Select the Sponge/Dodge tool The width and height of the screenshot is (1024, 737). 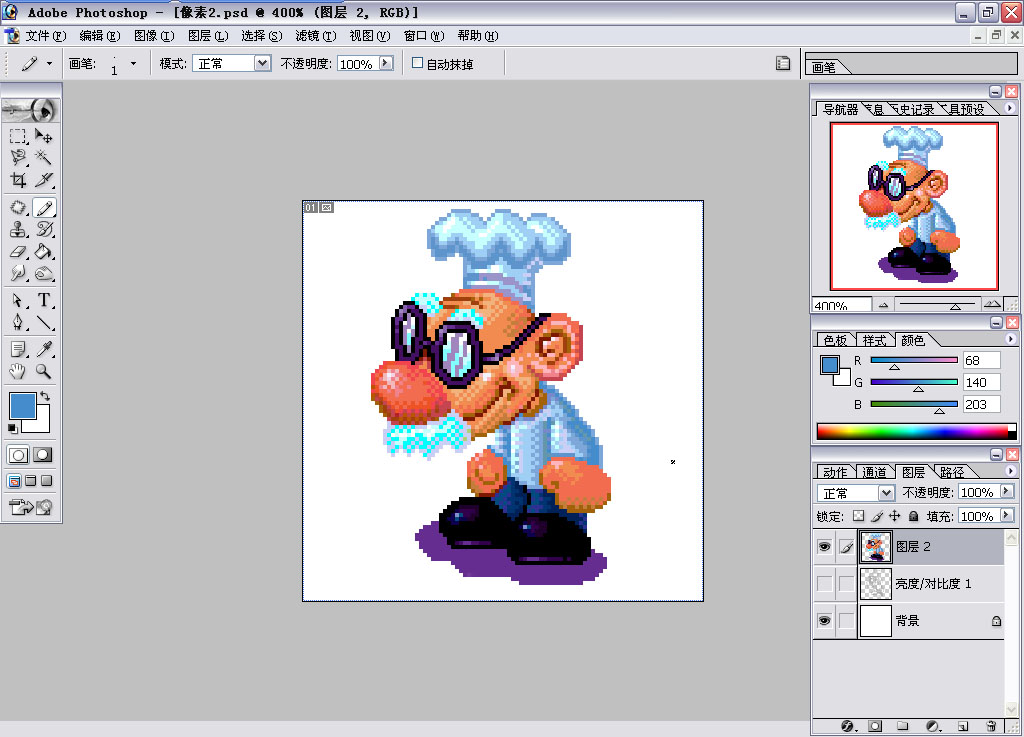click(x=44, y=273)
